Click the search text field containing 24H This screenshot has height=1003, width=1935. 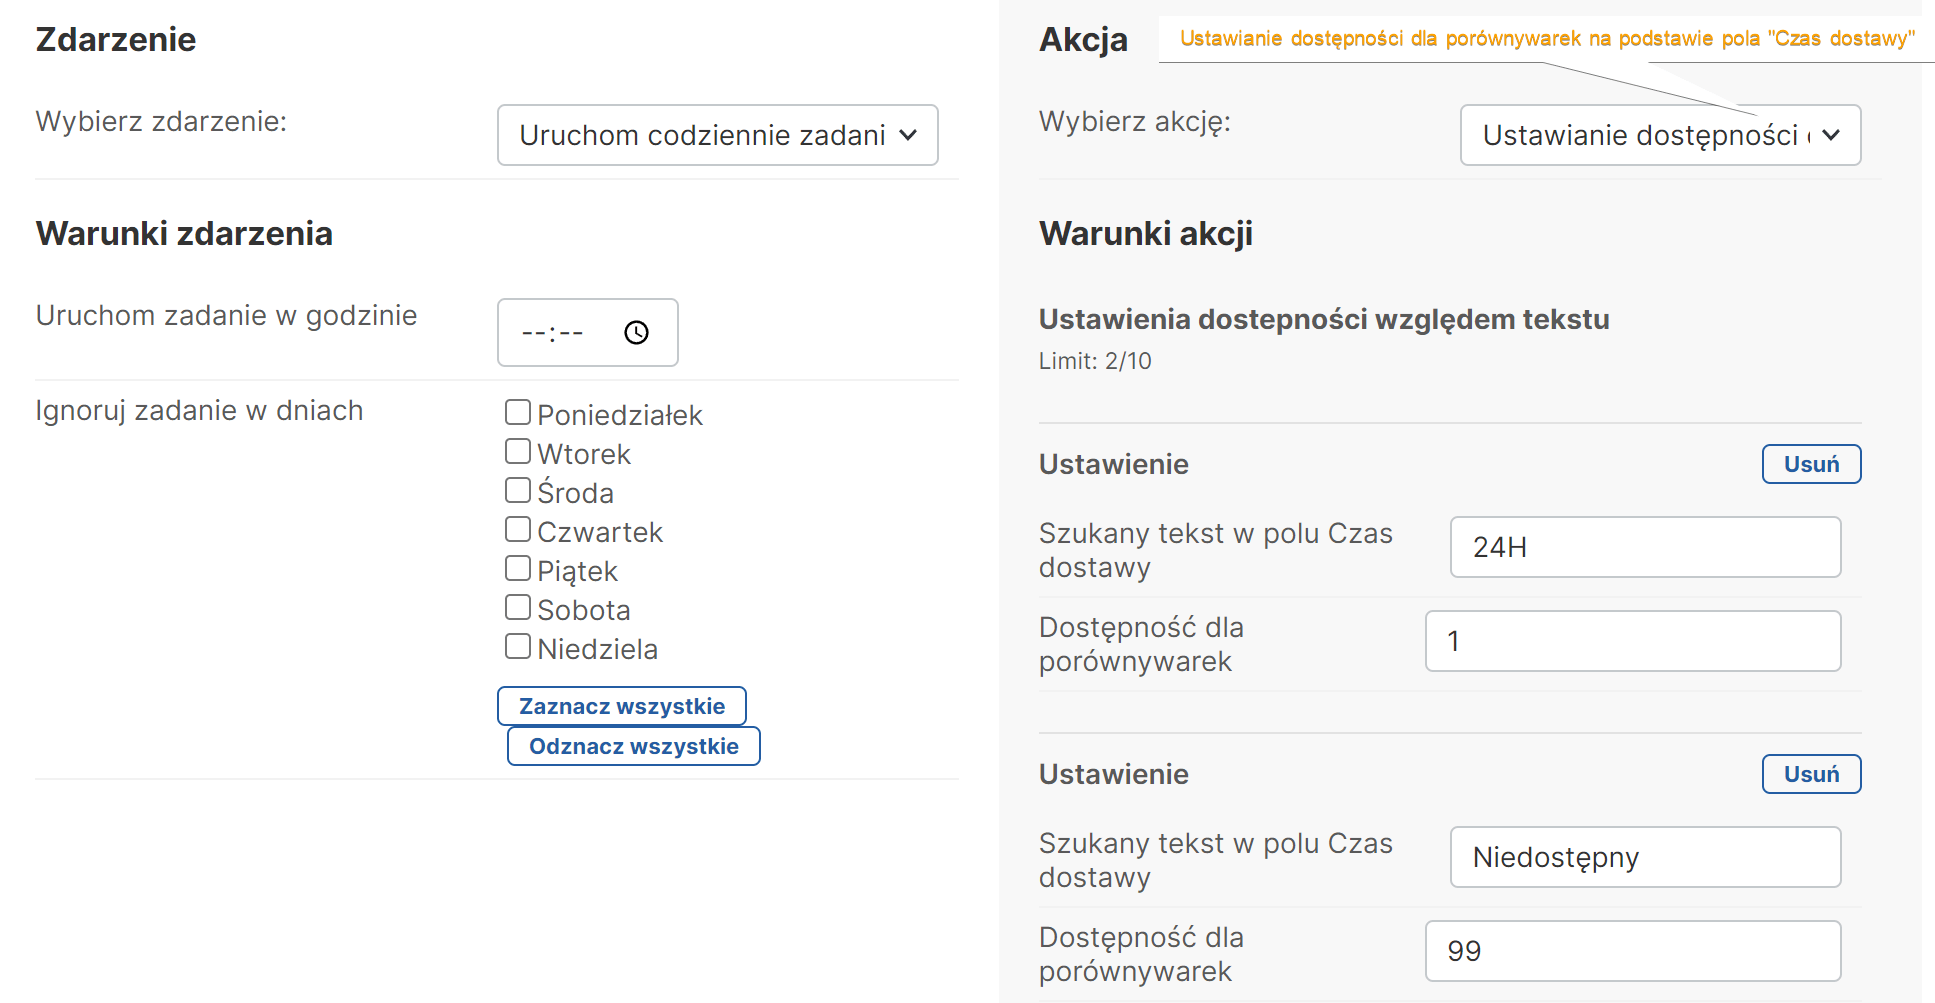click(x=1644, y=547)
